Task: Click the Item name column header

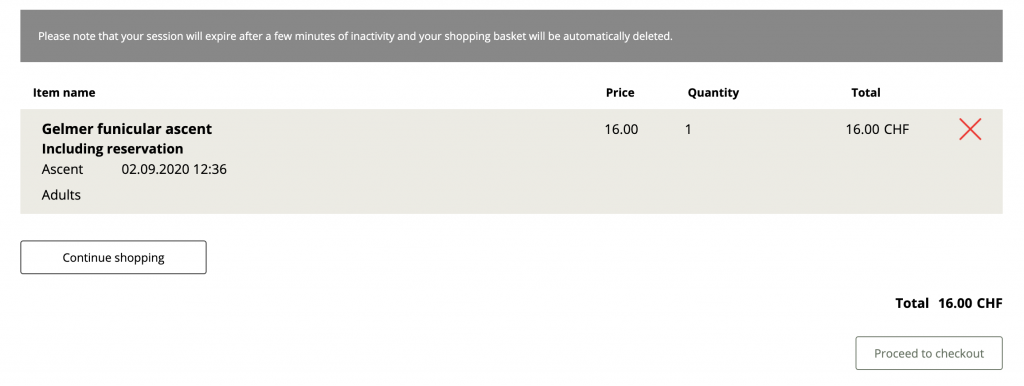Action: [64, 93]
